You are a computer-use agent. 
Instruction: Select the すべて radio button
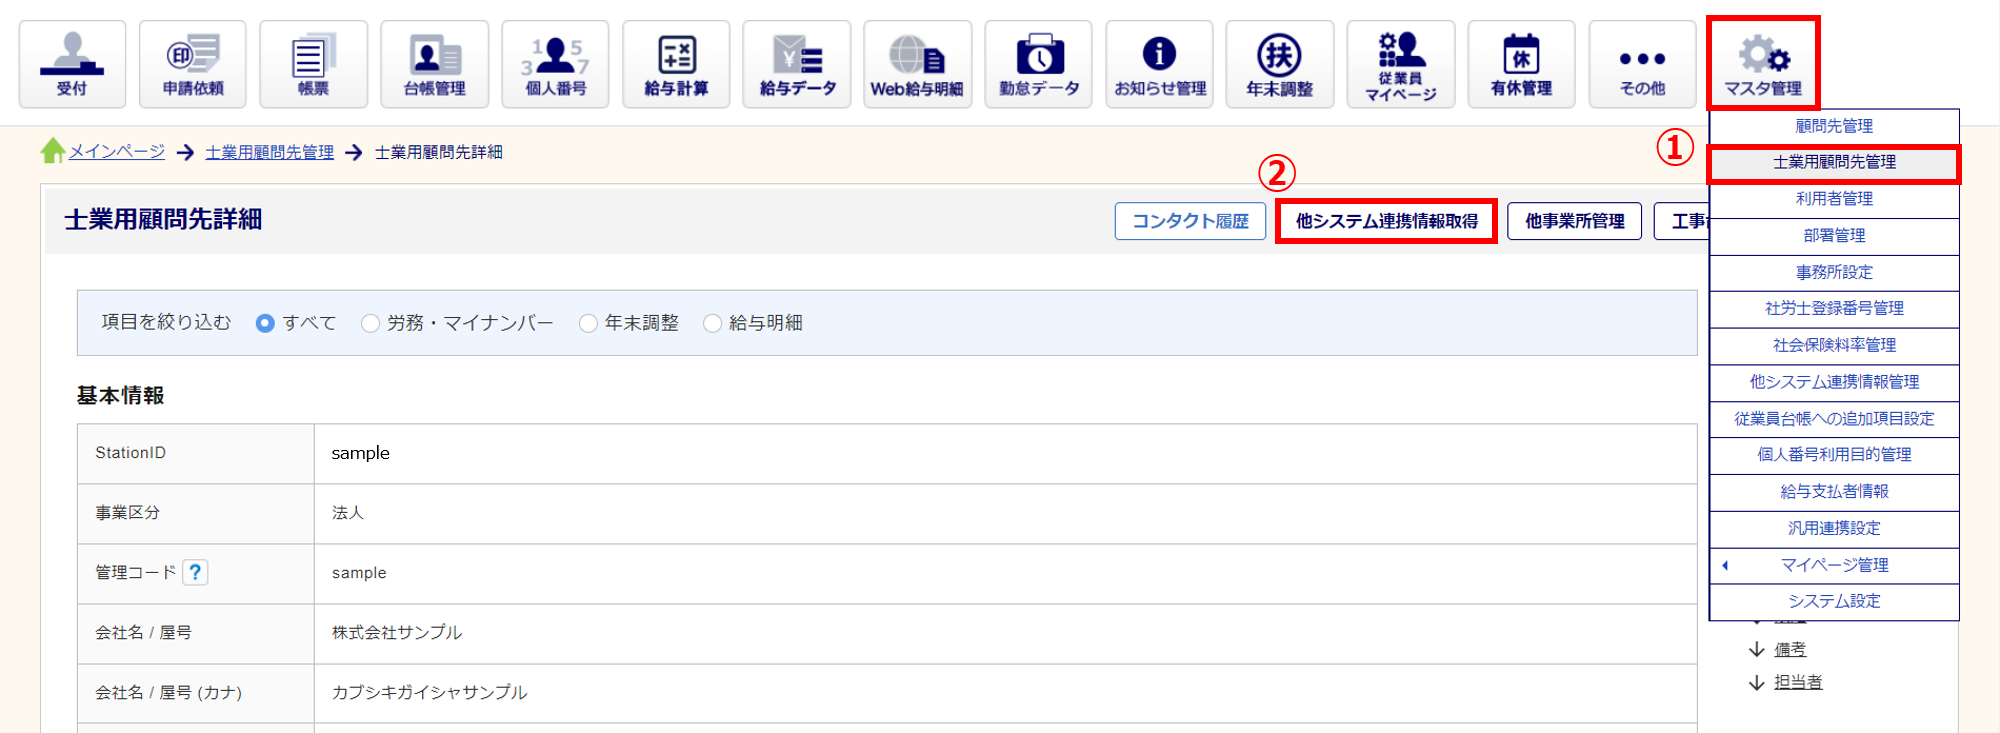click(265, 323)
